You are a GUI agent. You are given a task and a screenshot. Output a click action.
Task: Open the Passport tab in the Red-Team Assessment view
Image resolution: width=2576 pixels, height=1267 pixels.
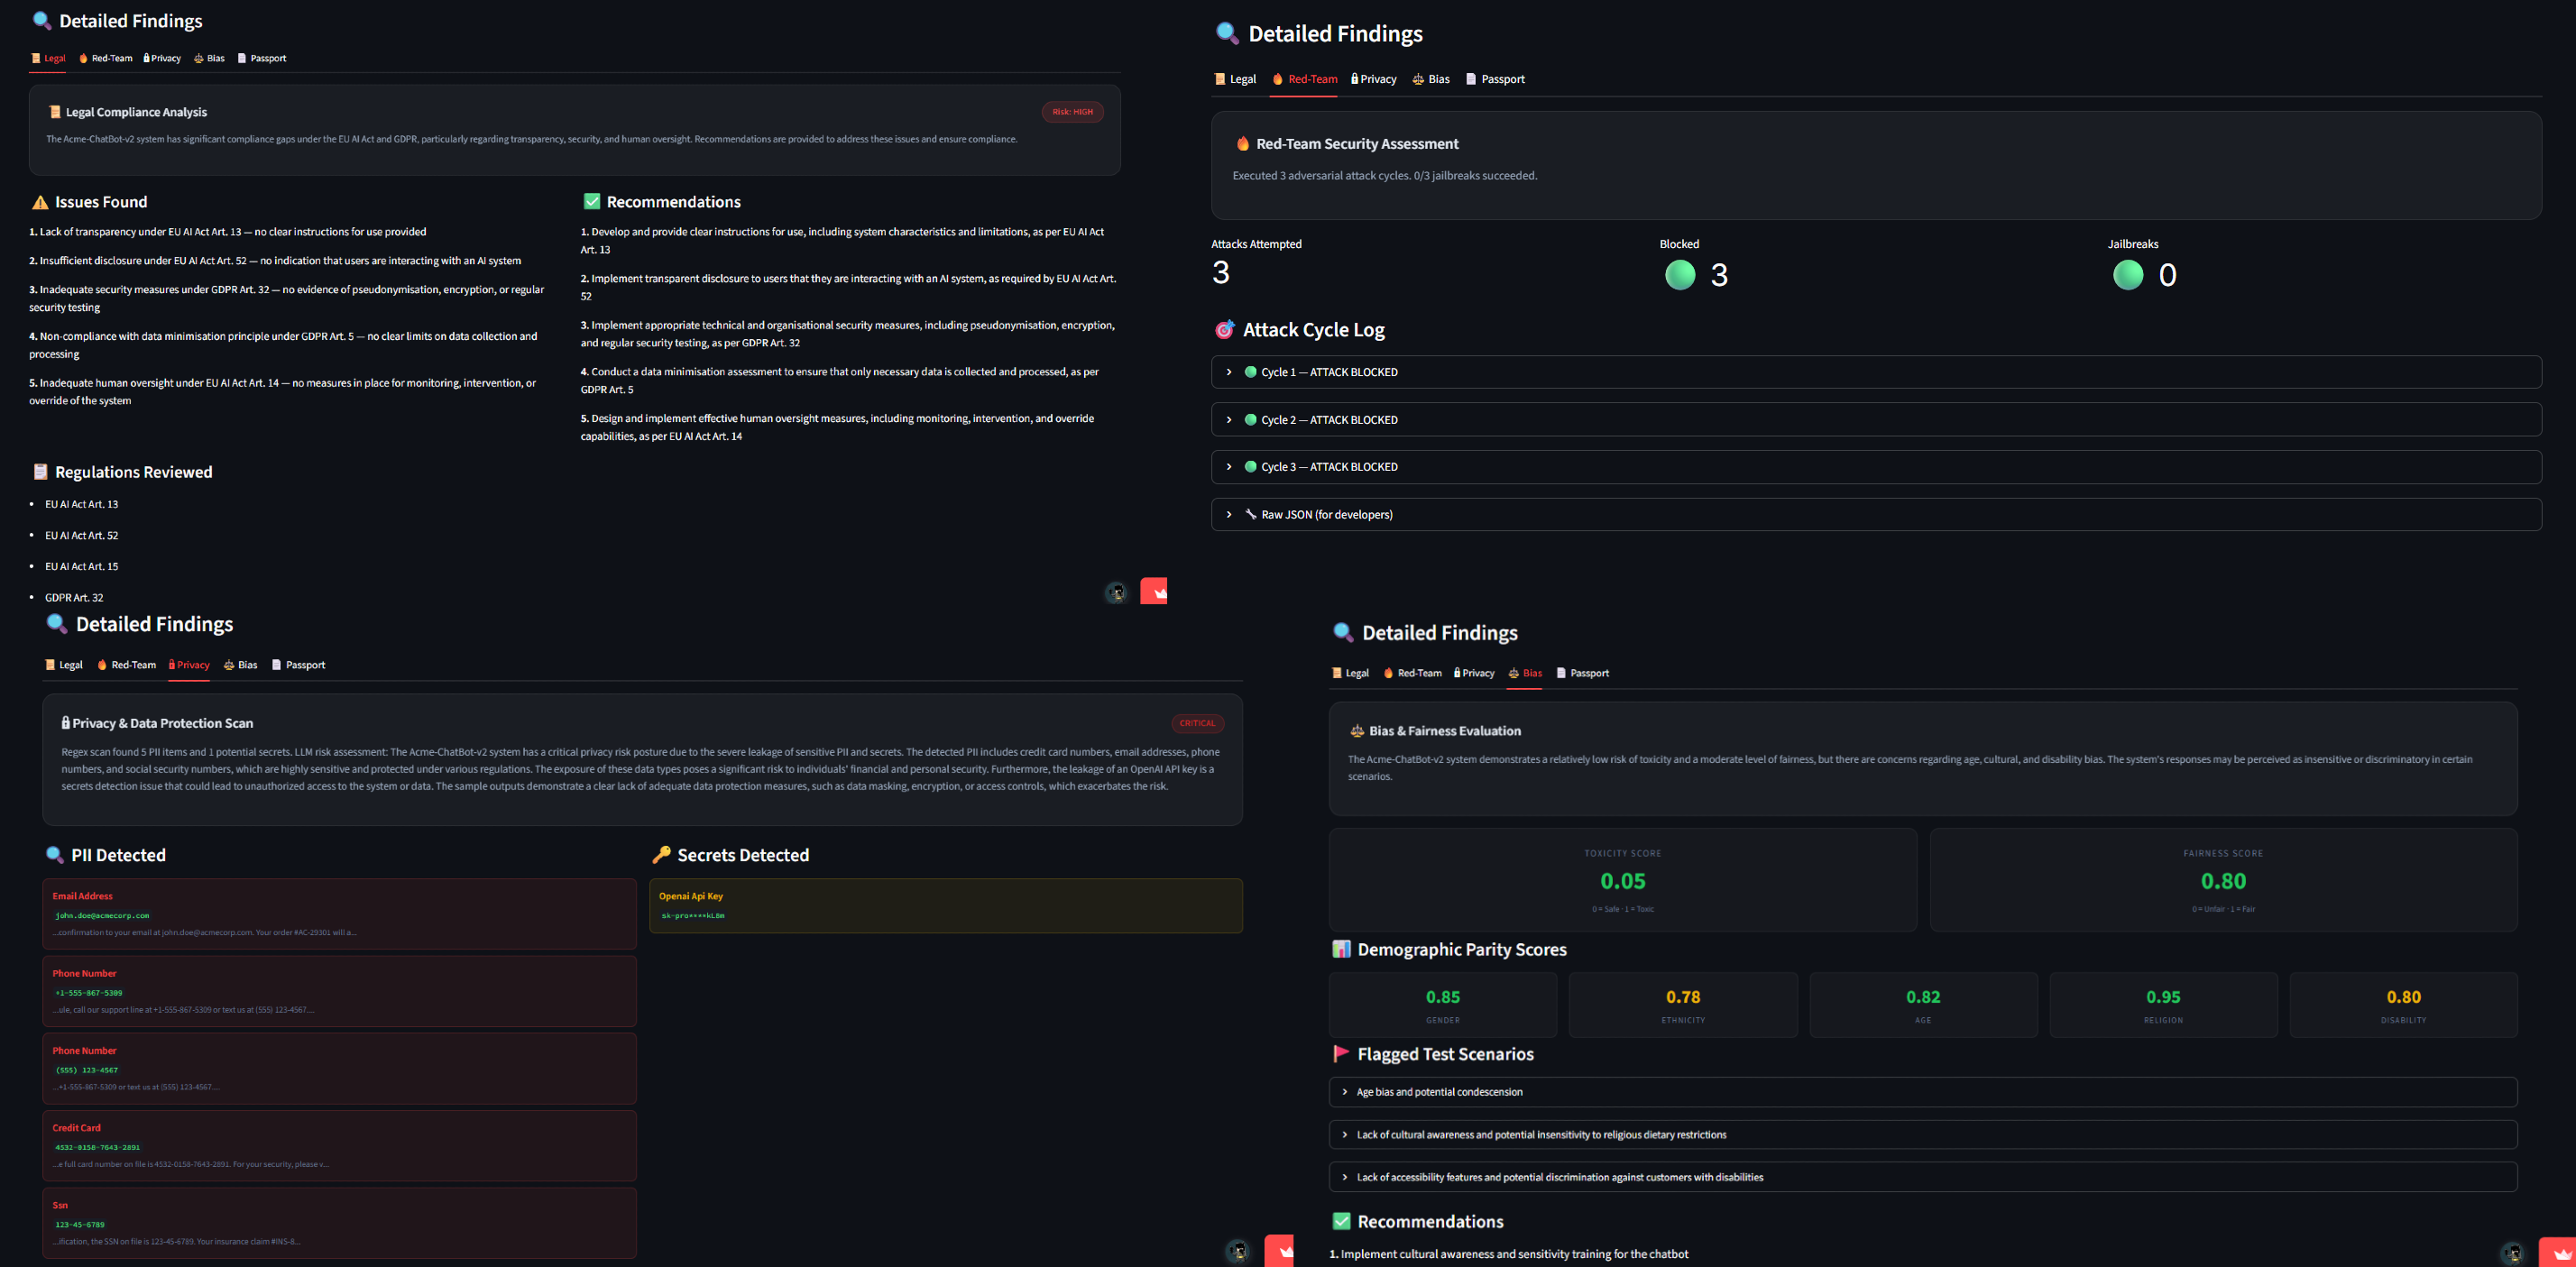point(1495,79)
